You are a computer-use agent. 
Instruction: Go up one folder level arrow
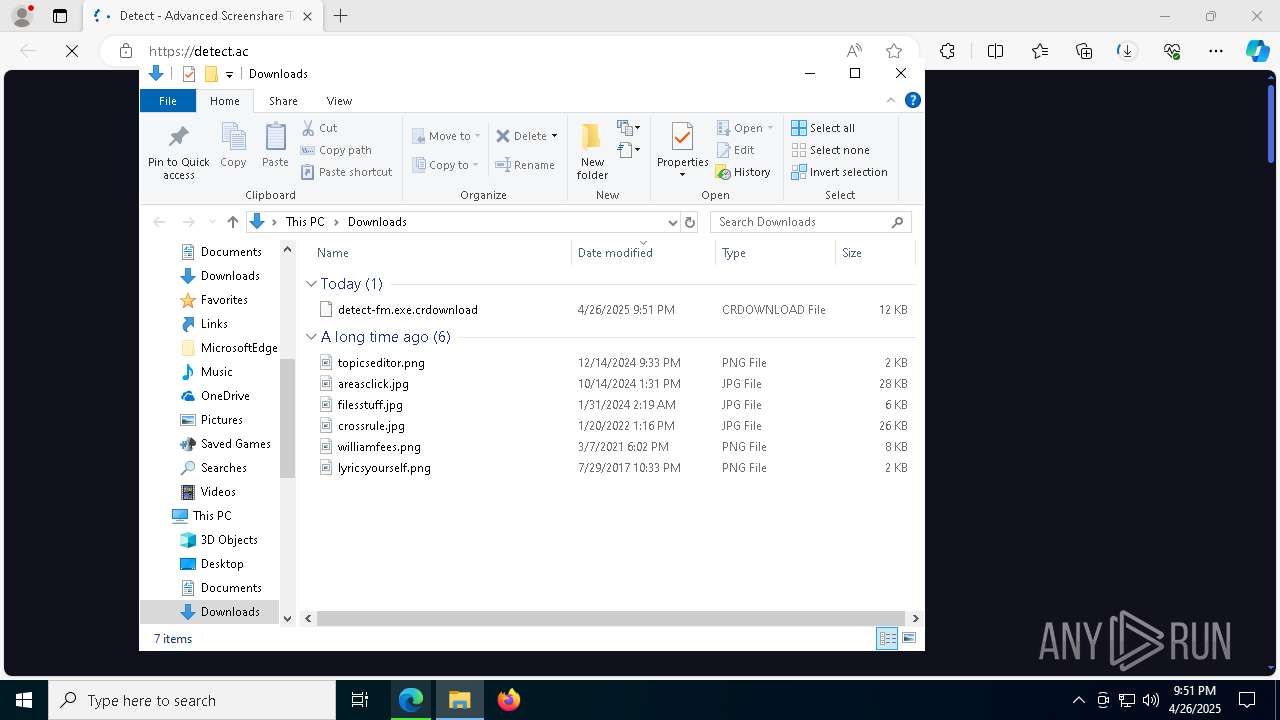232,222
